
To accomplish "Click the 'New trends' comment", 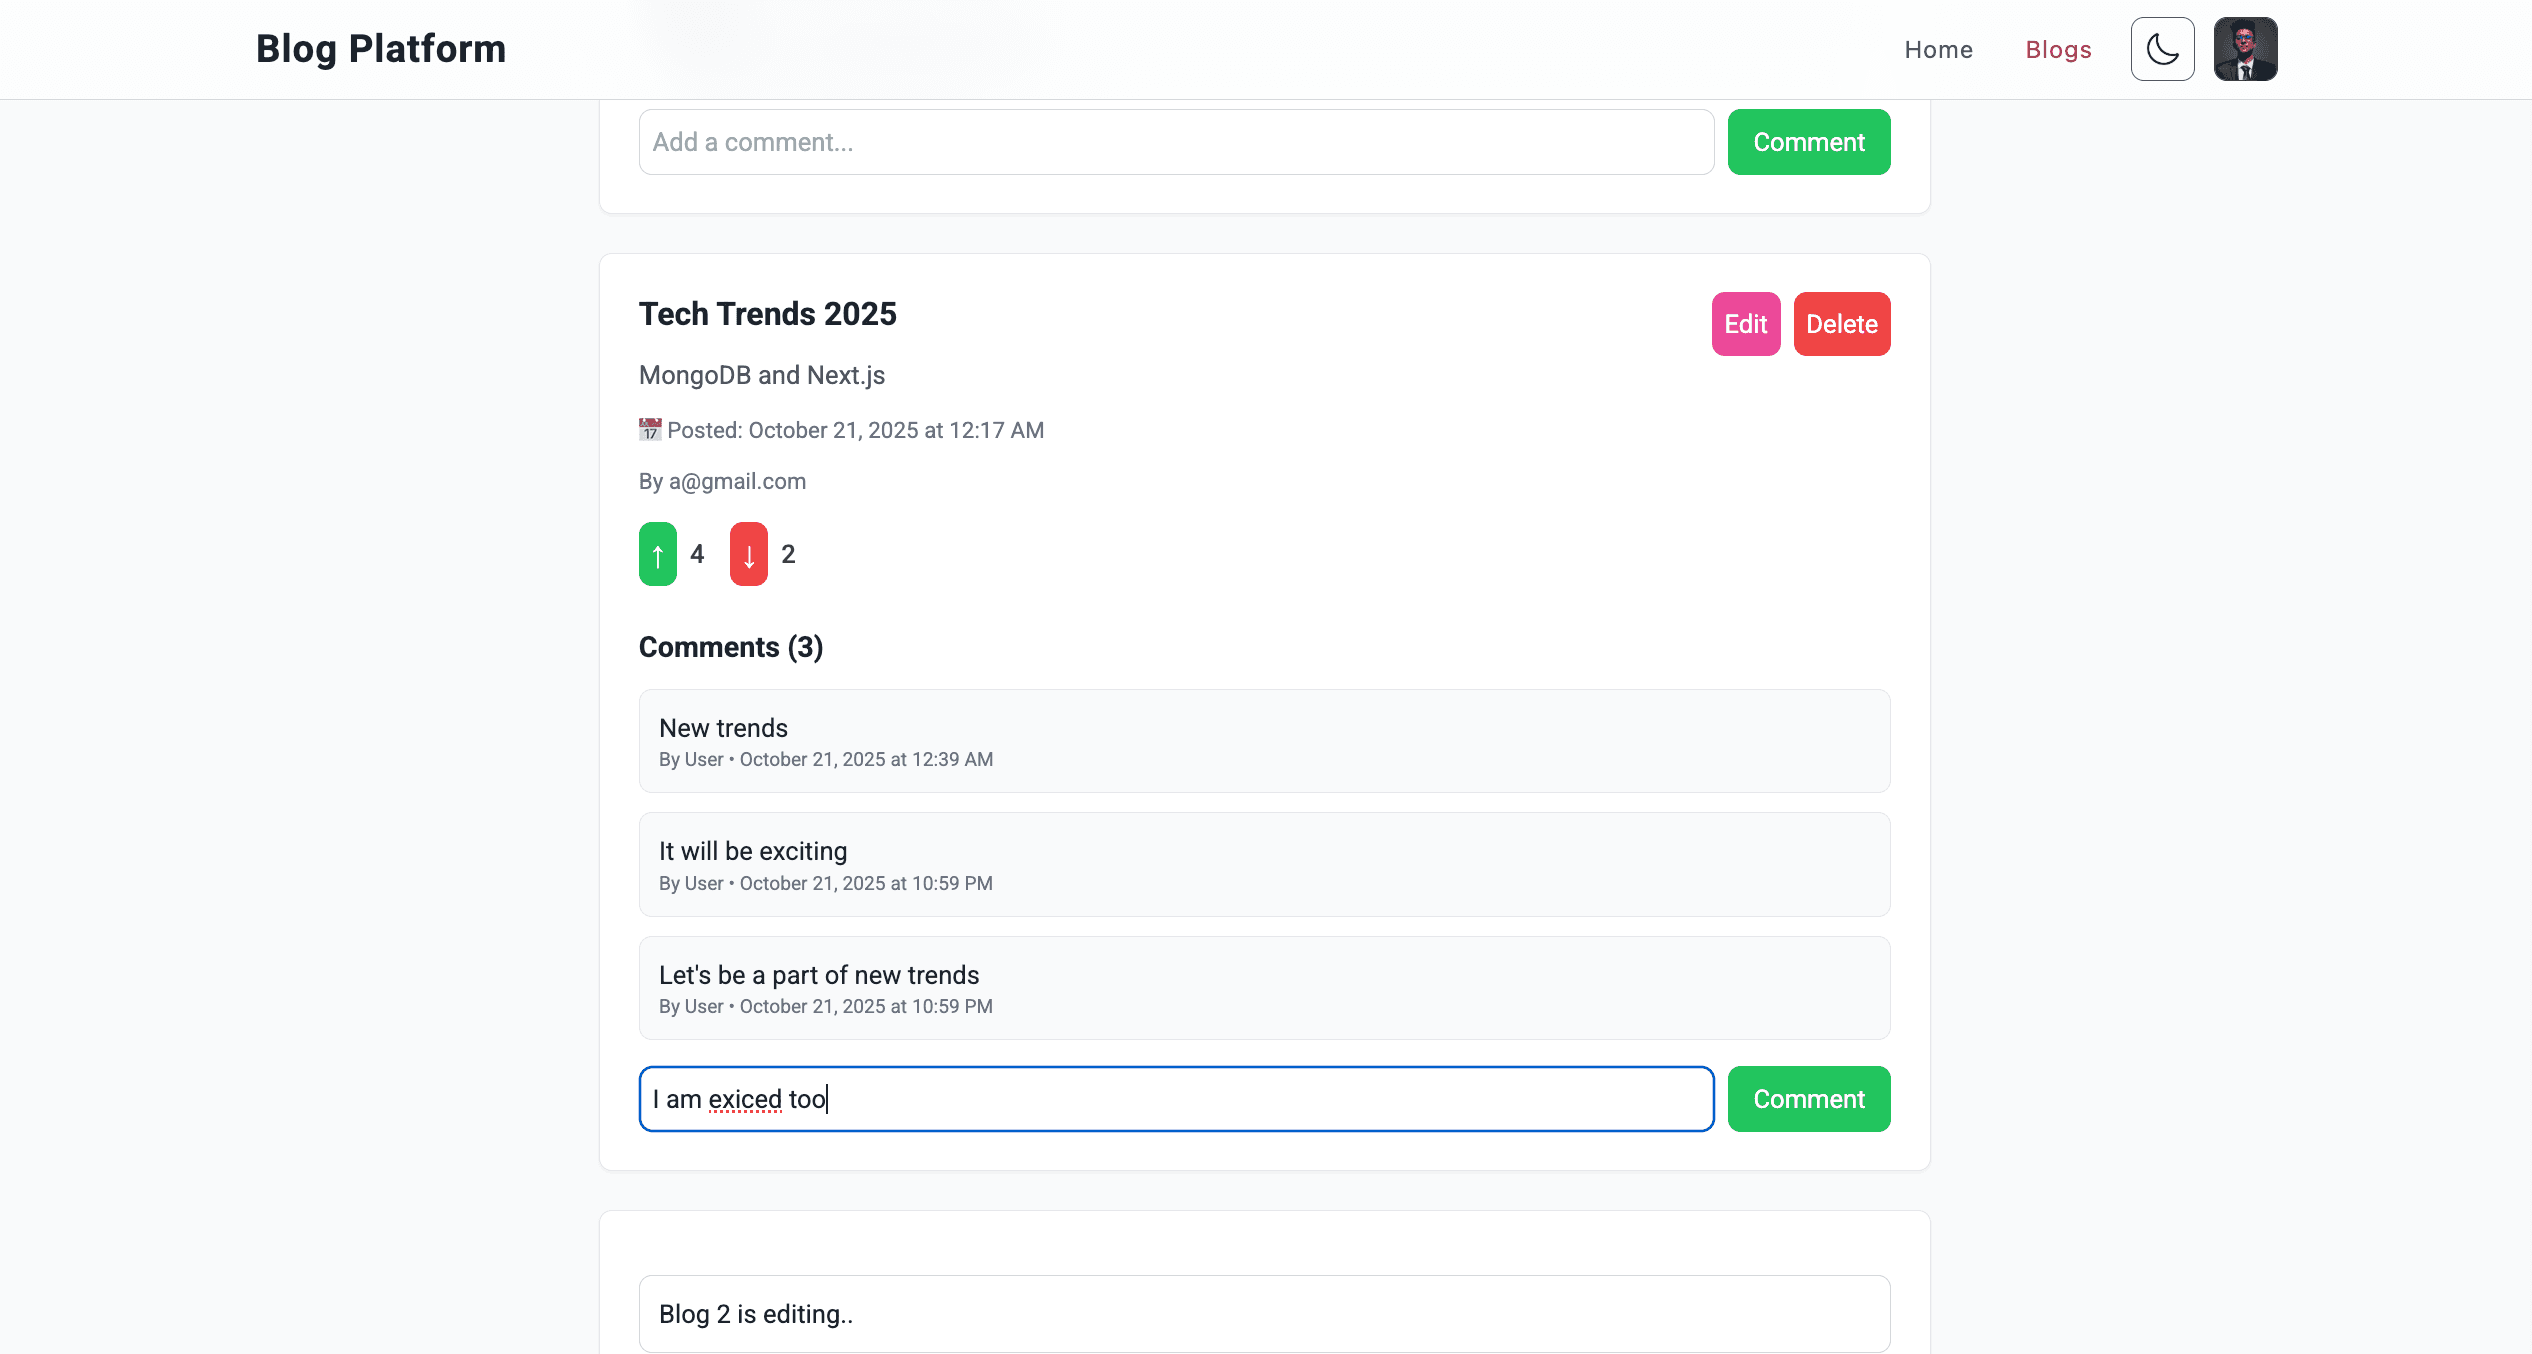I will tap(1264, 741).
